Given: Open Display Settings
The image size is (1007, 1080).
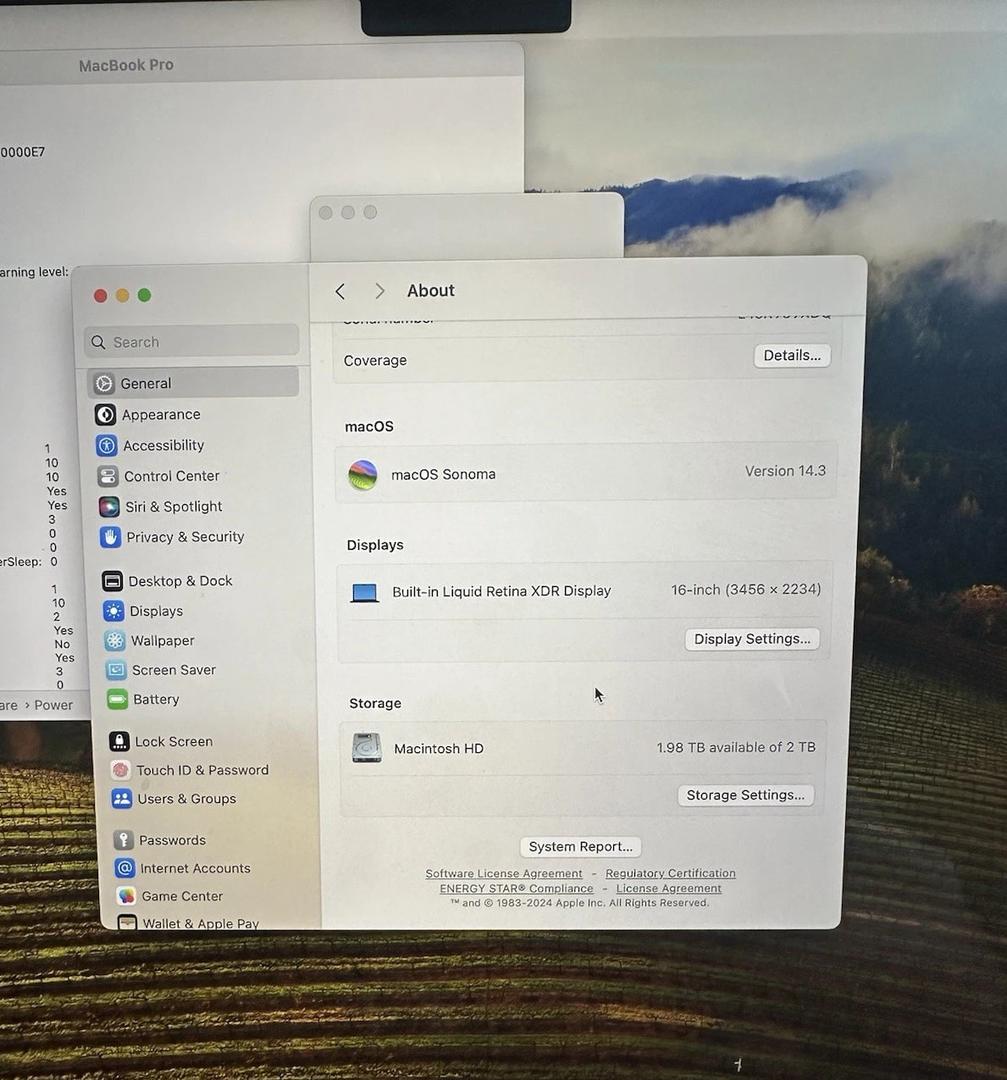Looking at the screenshot, I should (752, 639).
